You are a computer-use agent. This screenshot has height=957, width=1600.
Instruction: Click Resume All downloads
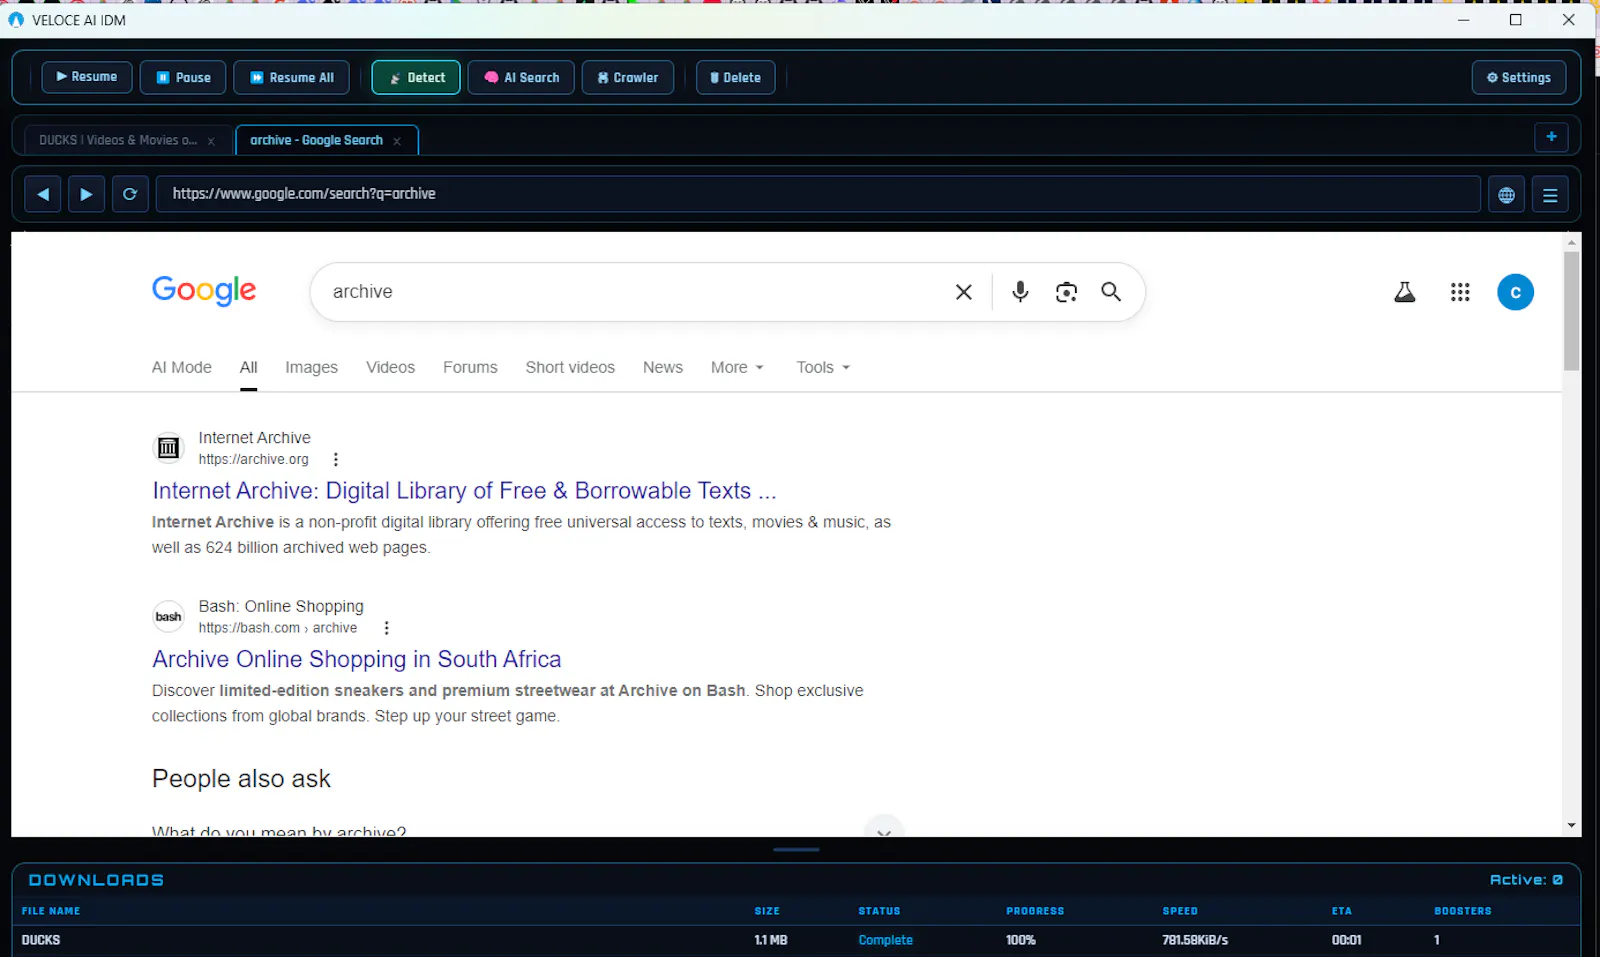coord(291,77)
